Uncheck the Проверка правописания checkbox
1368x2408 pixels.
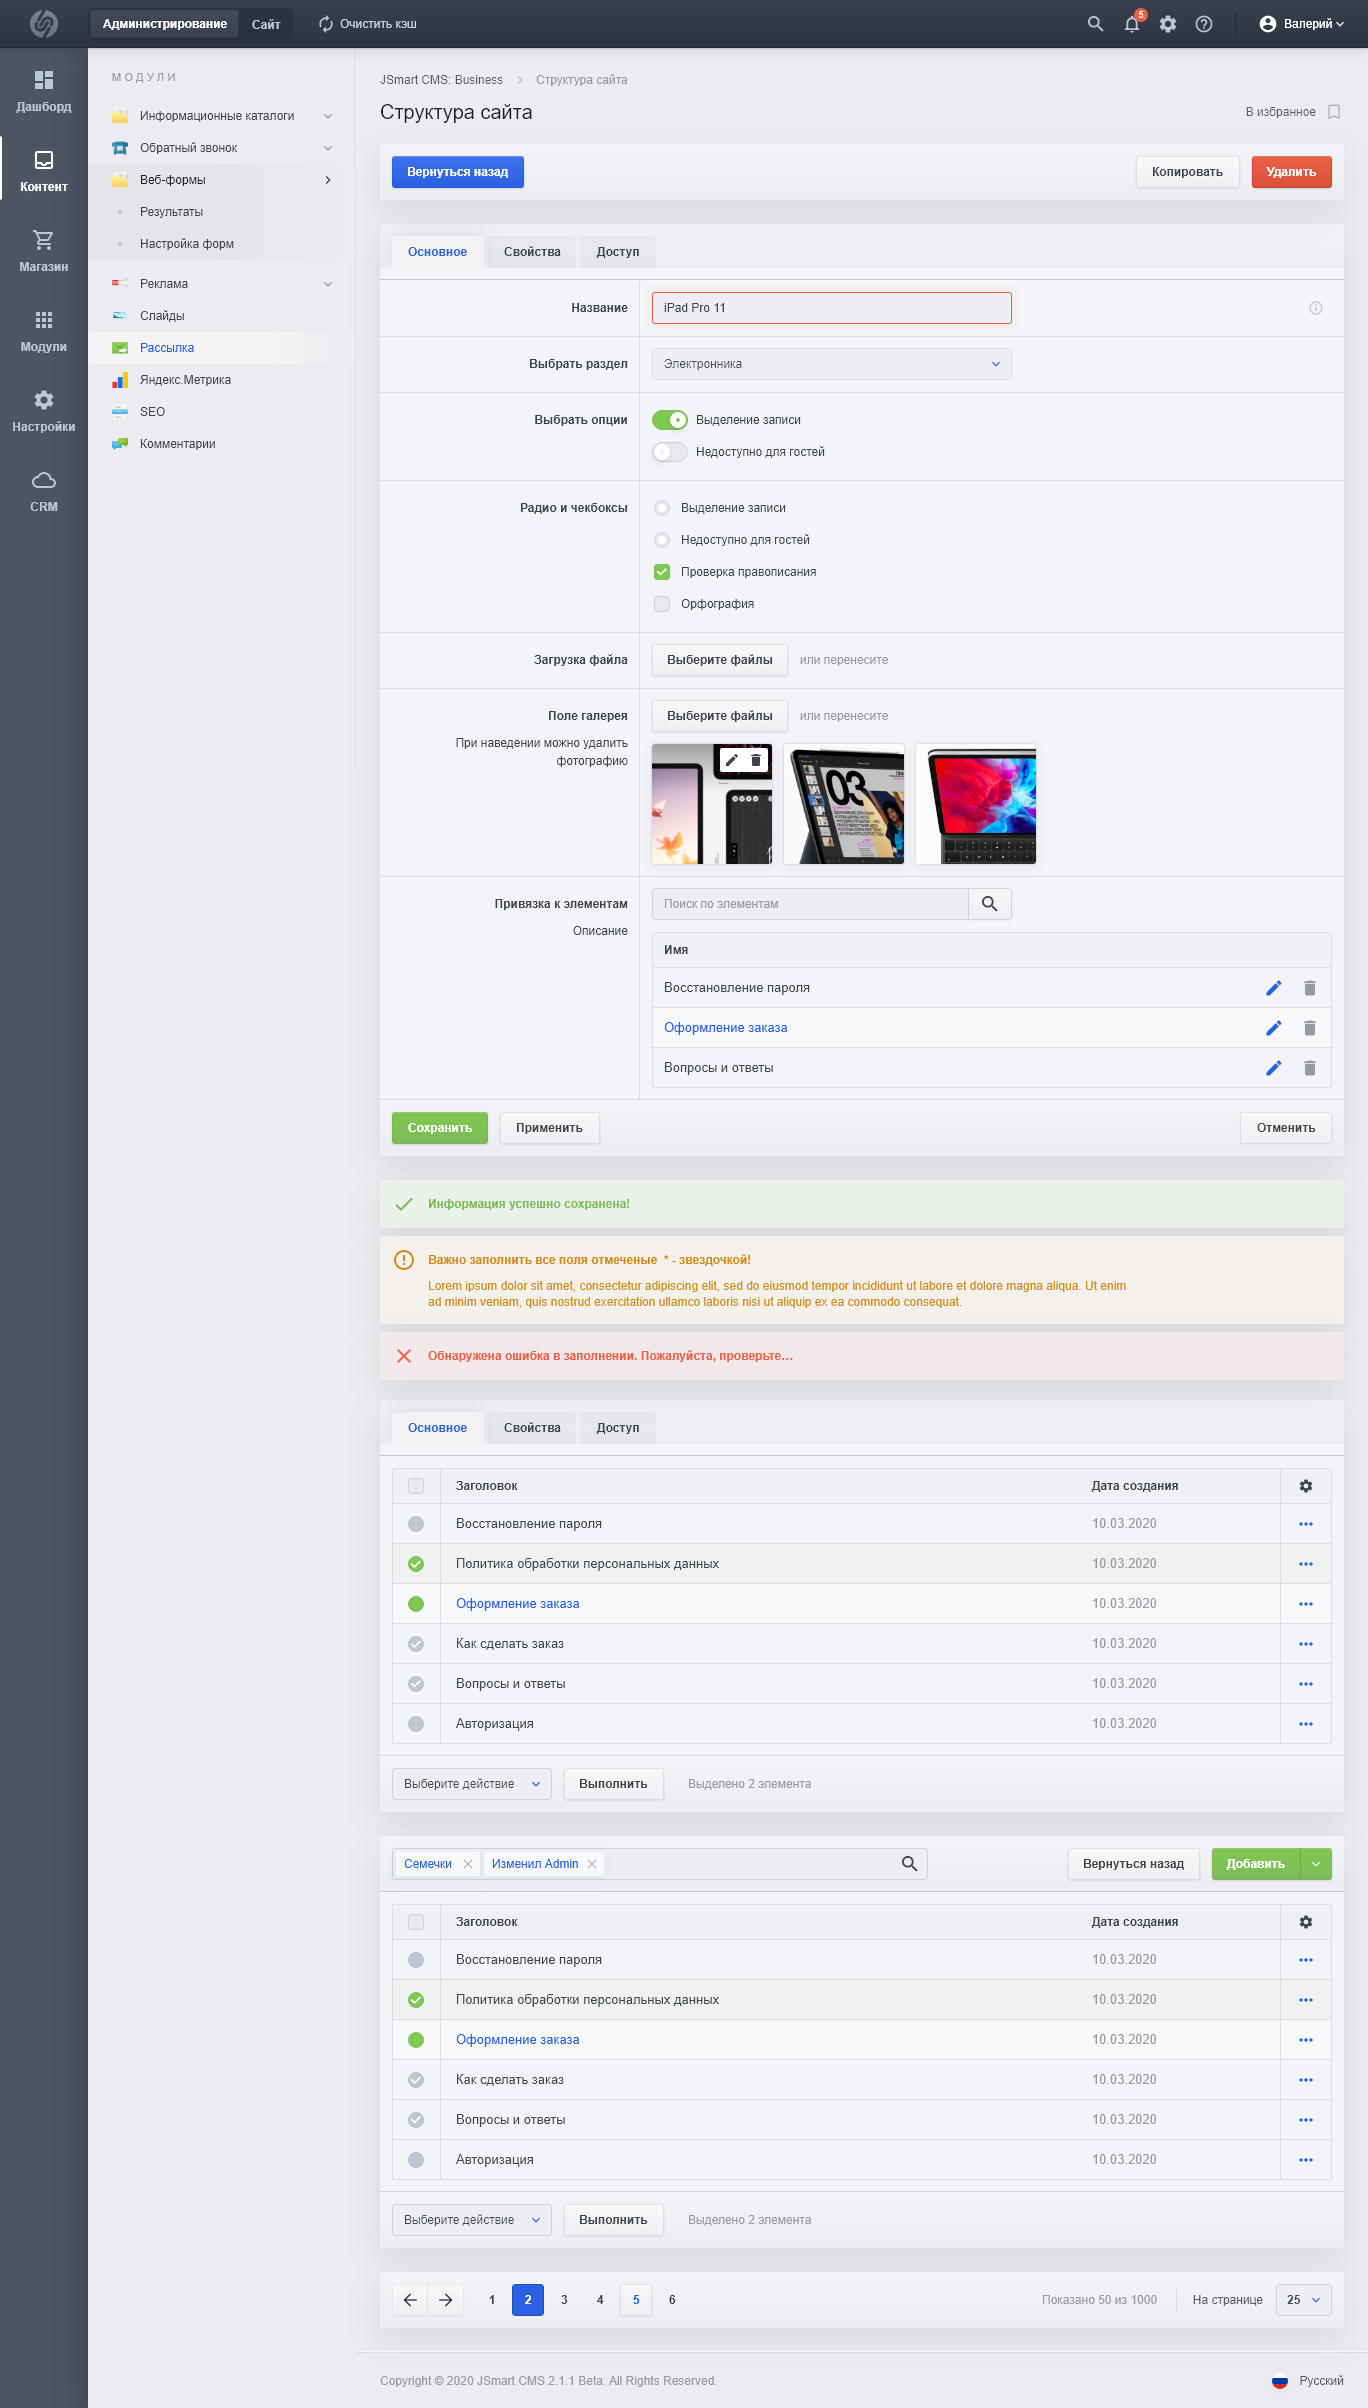tap(662, 572)
